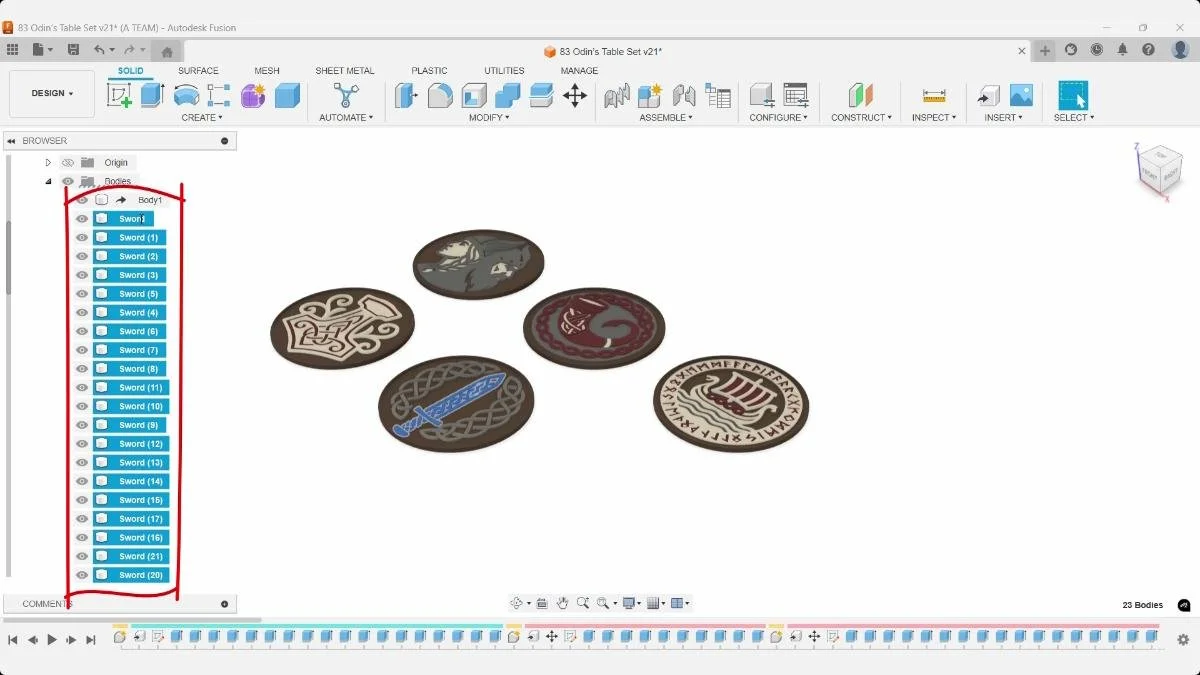Screen dimensions: 1200x675
Task: Select the Box primitive tool
Action: 287,95
